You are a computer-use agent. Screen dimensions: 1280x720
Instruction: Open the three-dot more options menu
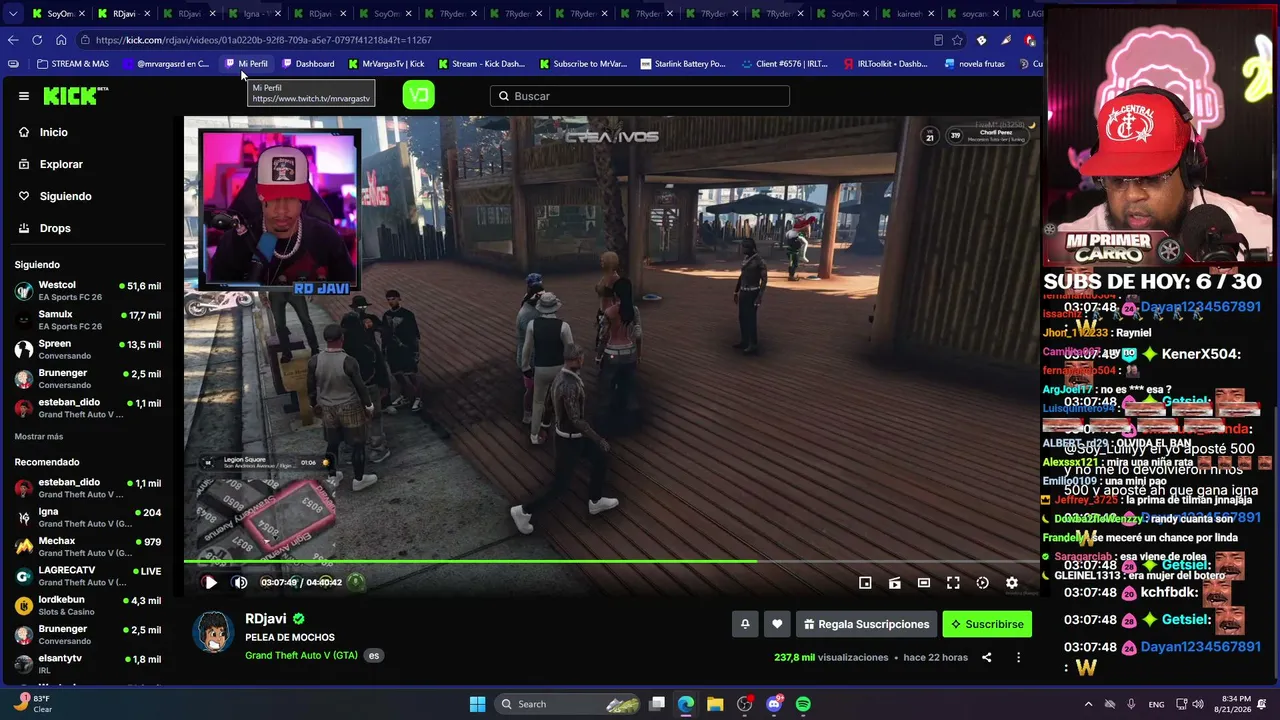pos(1018,657)
